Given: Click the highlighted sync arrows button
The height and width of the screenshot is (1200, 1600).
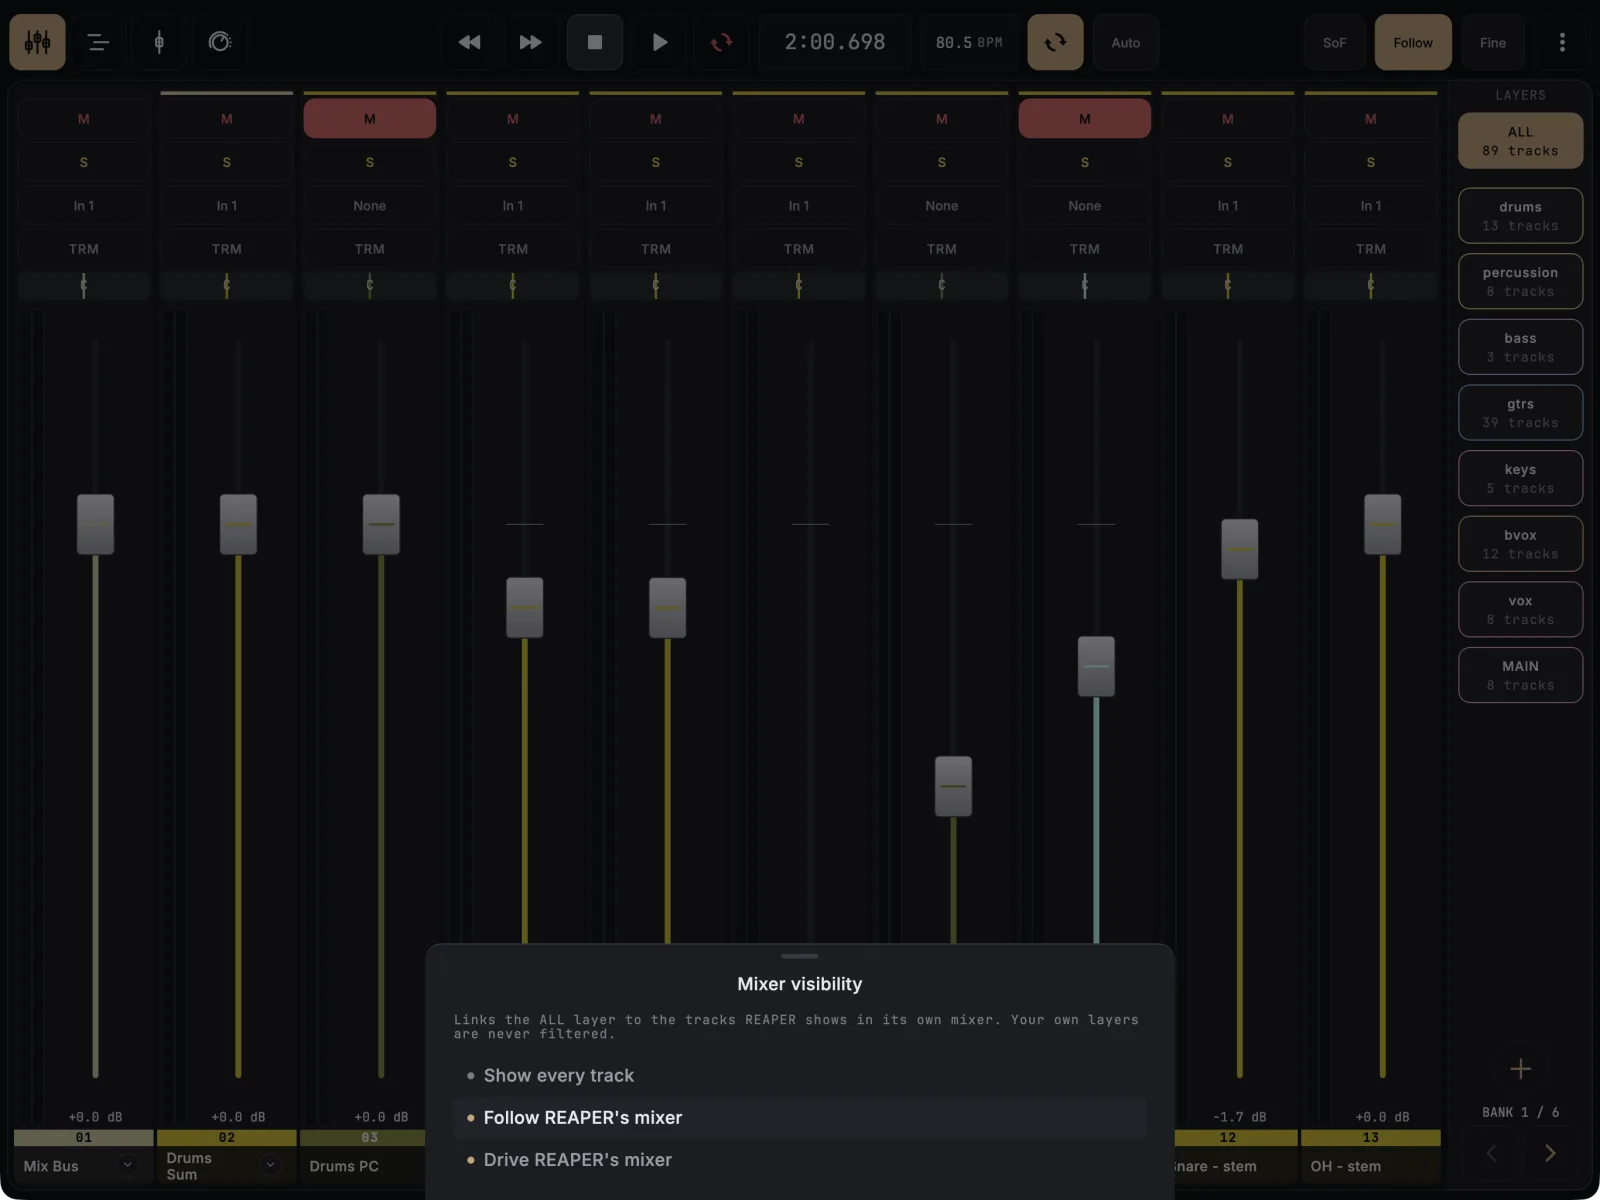Looking at the screenshot, I should pyautogui.click(x=1055, y=42).
